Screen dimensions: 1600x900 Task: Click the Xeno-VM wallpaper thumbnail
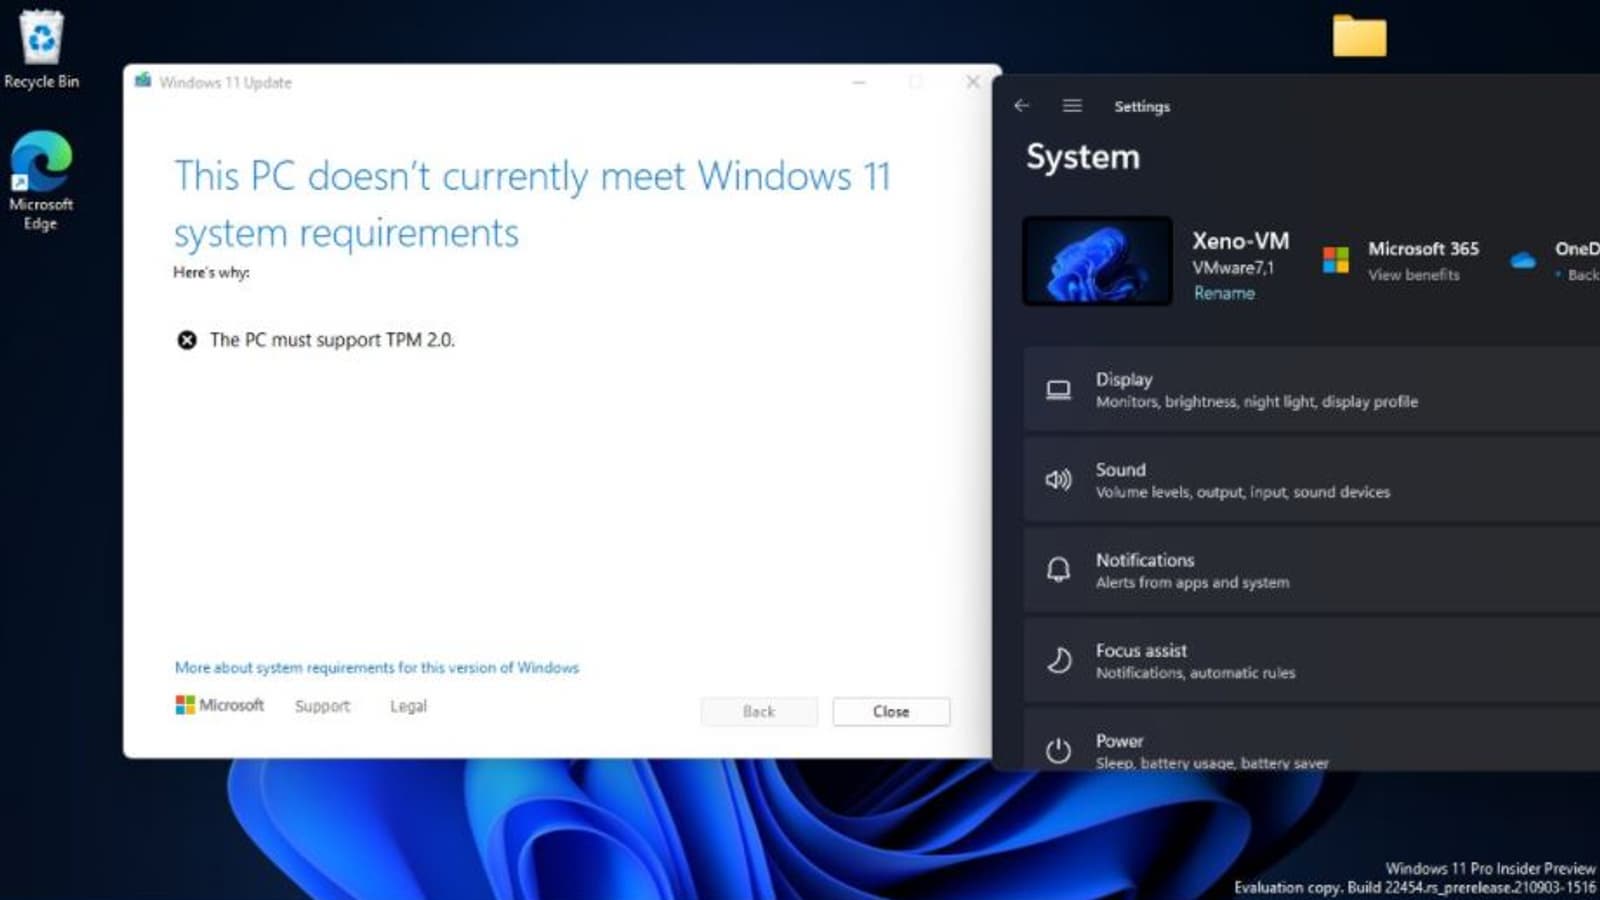(1097, 261)
